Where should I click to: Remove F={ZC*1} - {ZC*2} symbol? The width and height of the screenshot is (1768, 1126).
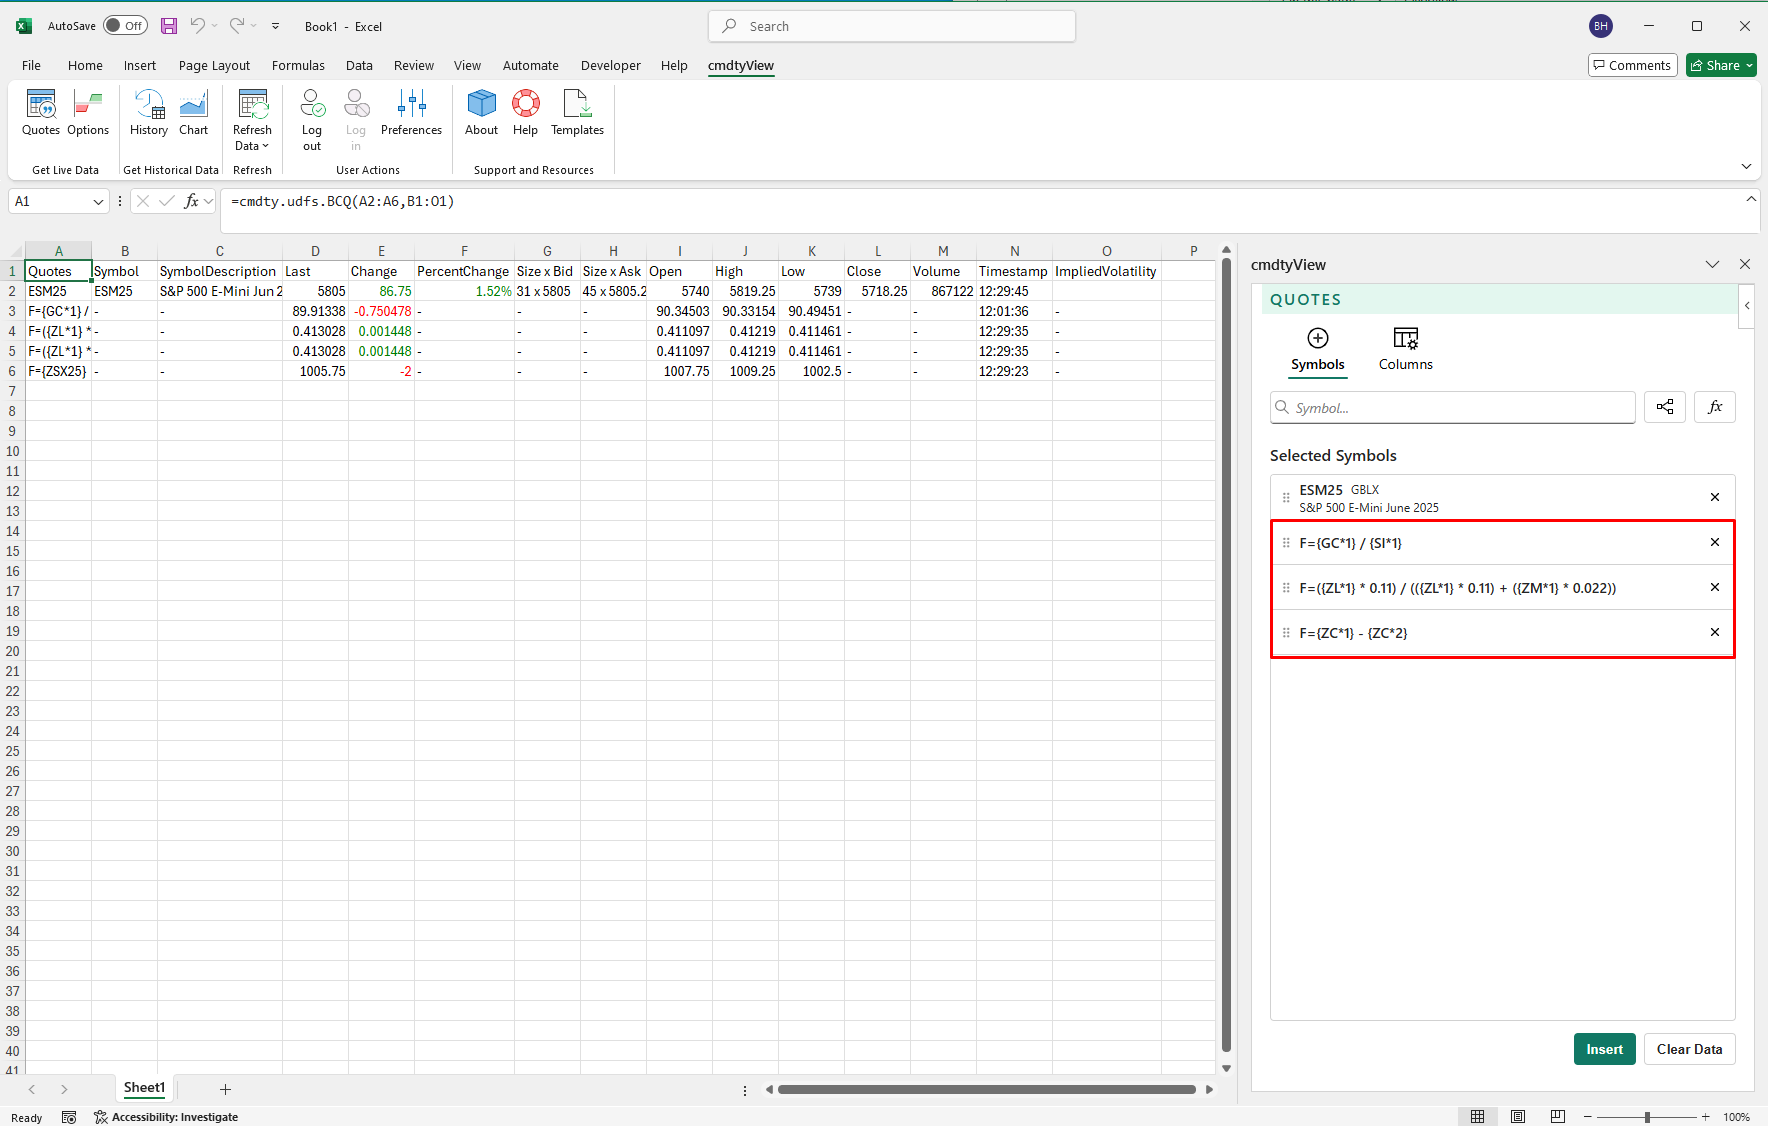[1715, 632]
